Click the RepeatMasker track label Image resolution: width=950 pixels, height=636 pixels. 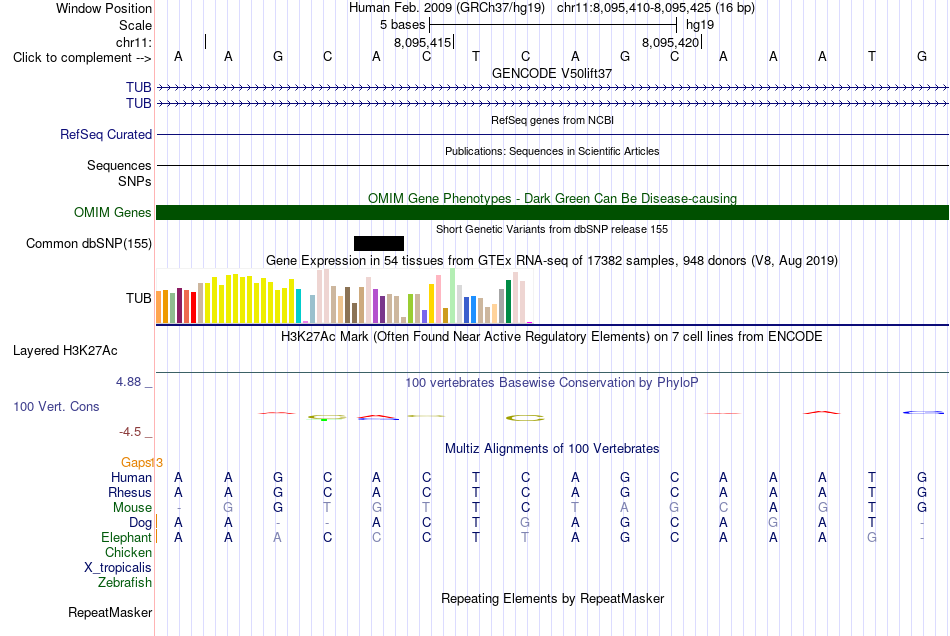click(110, 613)
